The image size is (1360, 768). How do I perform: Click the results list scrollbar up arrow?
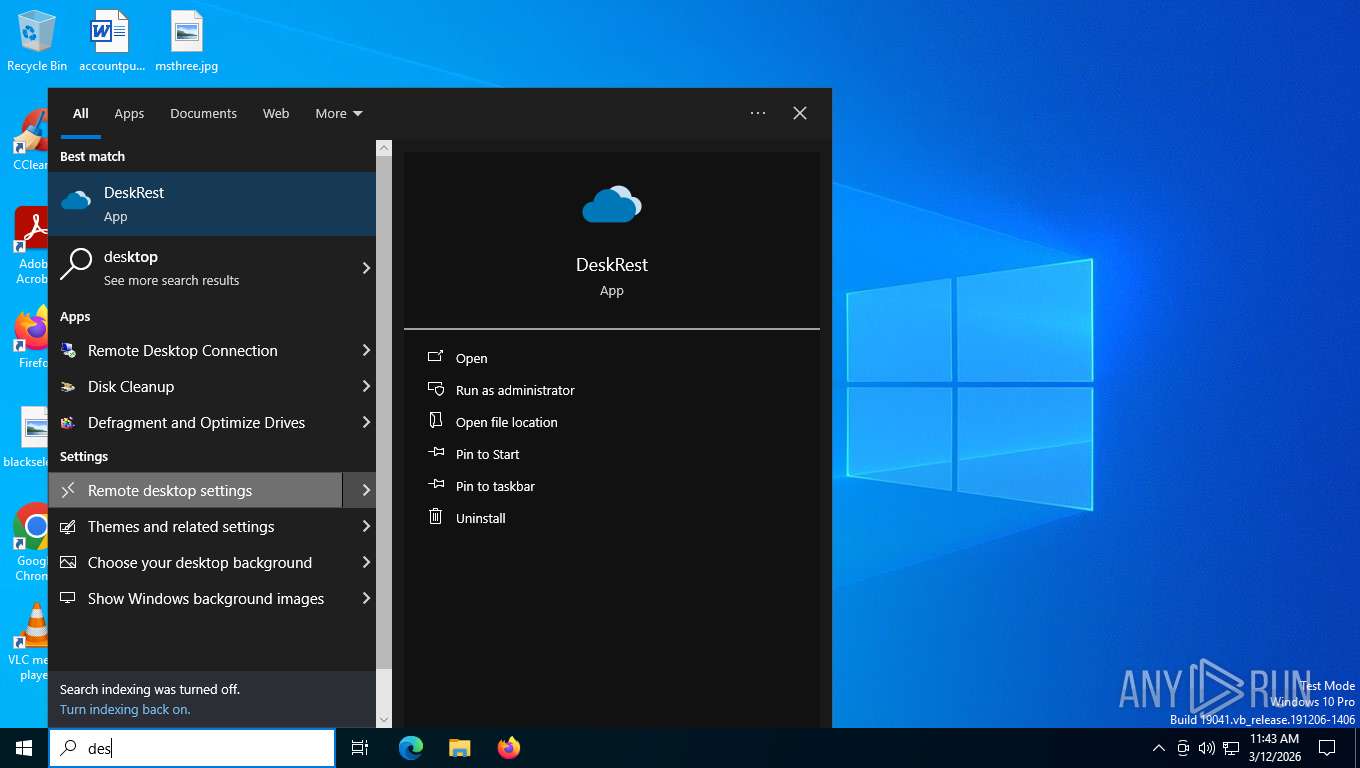[x=384, y=148]
